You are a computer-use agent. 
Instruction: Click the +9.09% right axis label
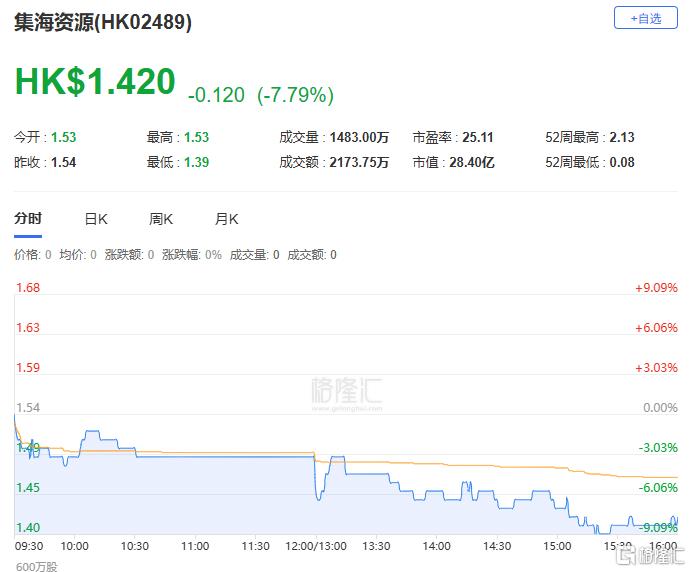click(656, 288)
